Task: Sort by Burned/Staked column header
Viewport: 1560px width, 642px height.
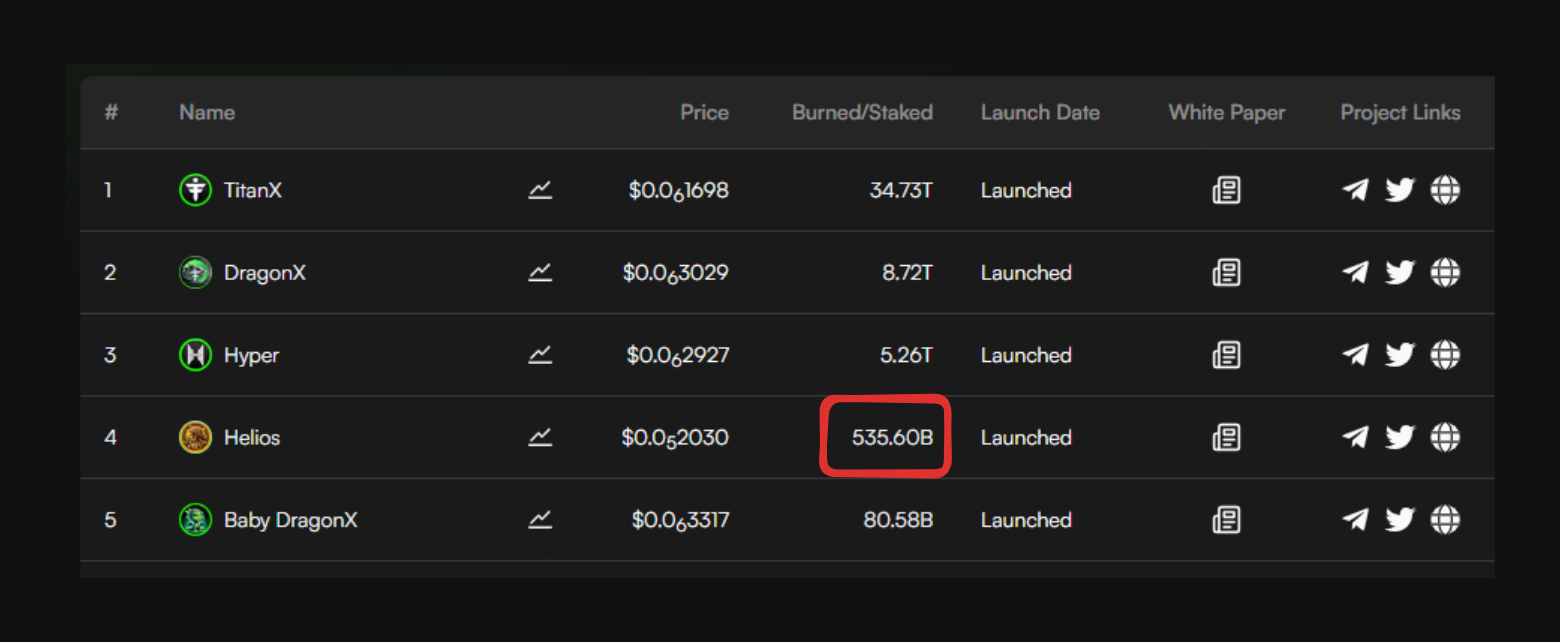Action: [x=862, y=113]
